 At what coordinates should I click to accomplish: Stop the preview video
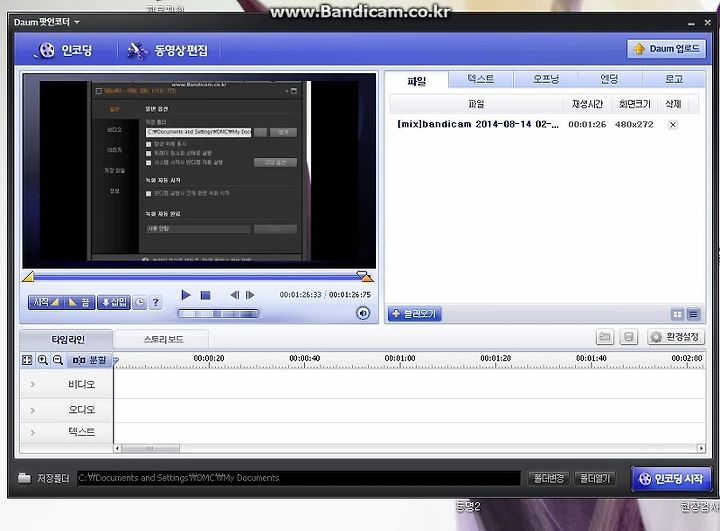click(x=205, y=295)
